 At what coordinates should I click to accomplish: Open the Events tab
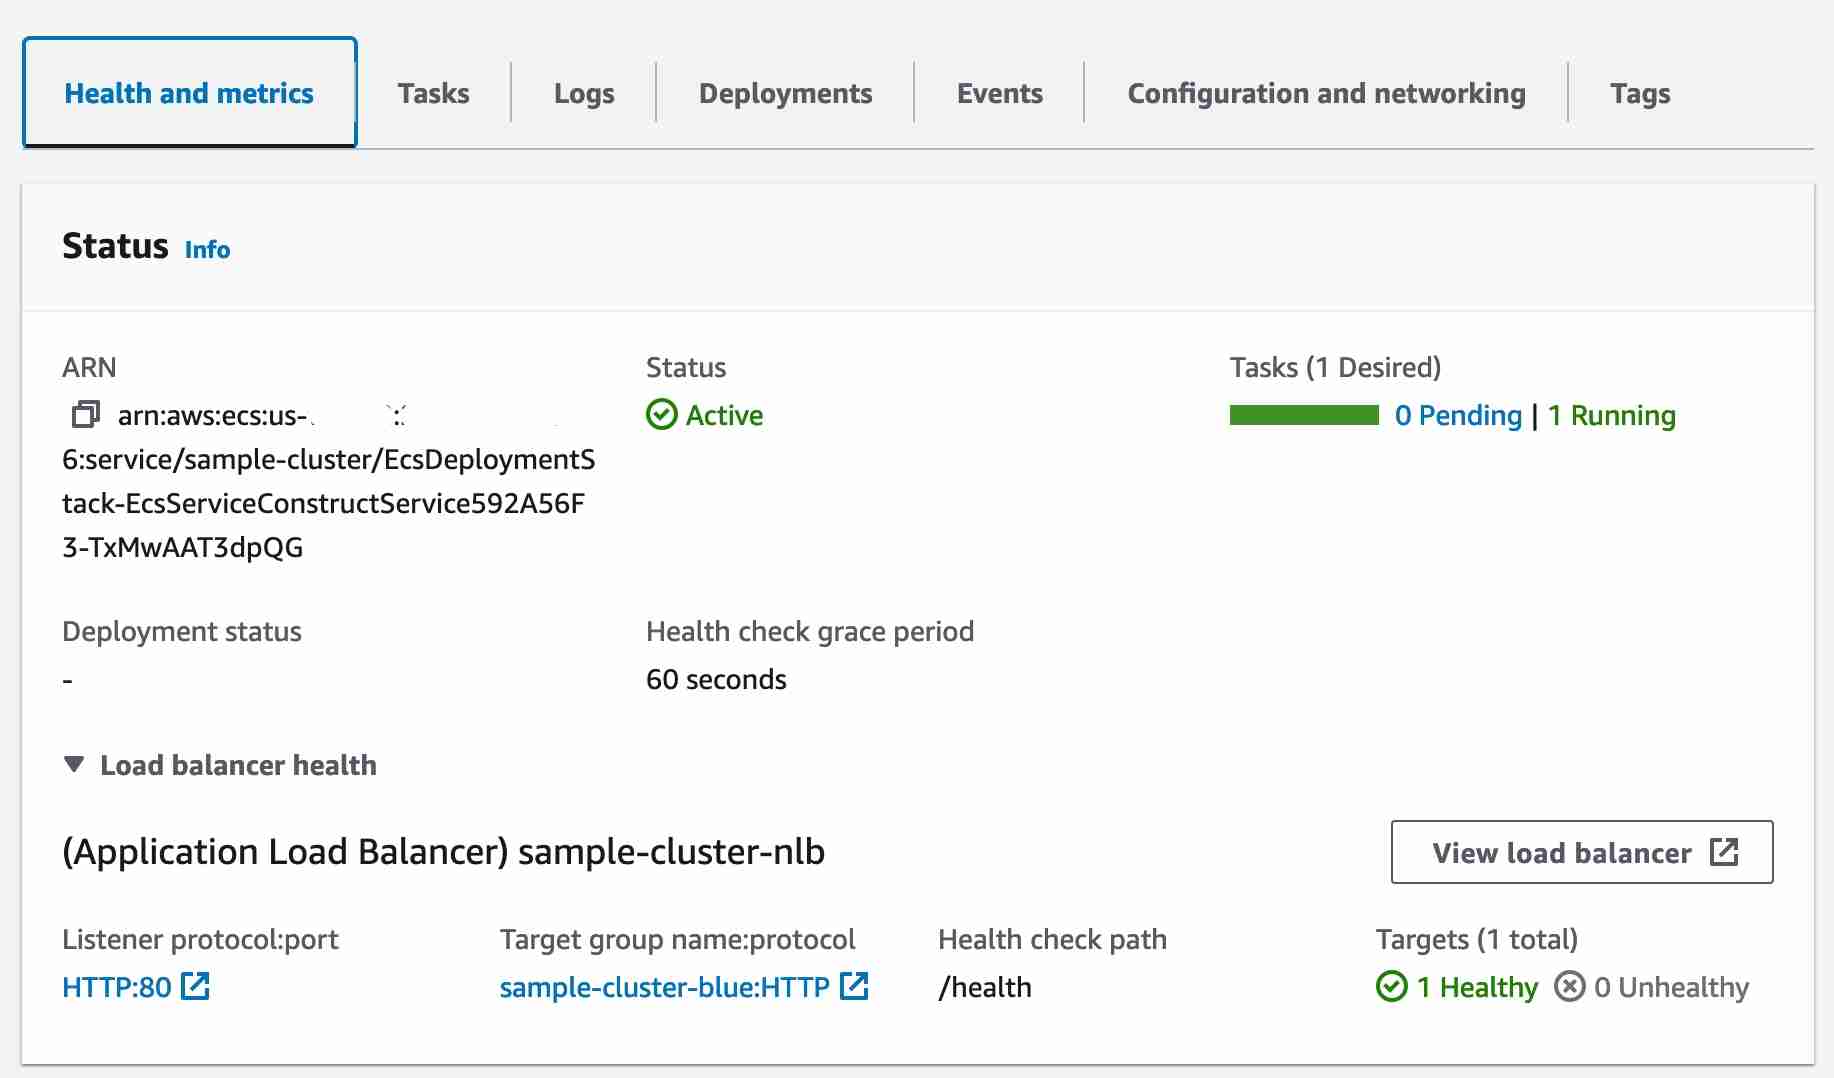999,93
